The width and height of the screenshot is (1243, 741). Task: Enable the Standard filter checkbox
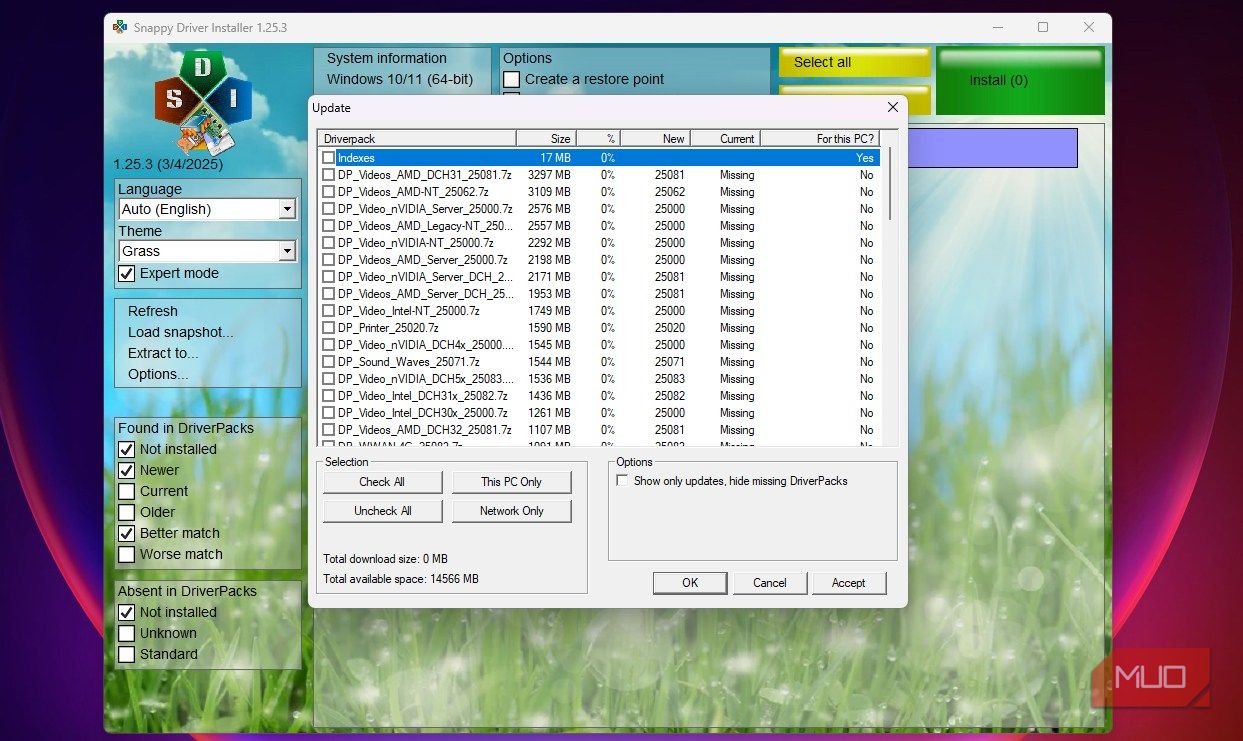[x=127, y=654]
